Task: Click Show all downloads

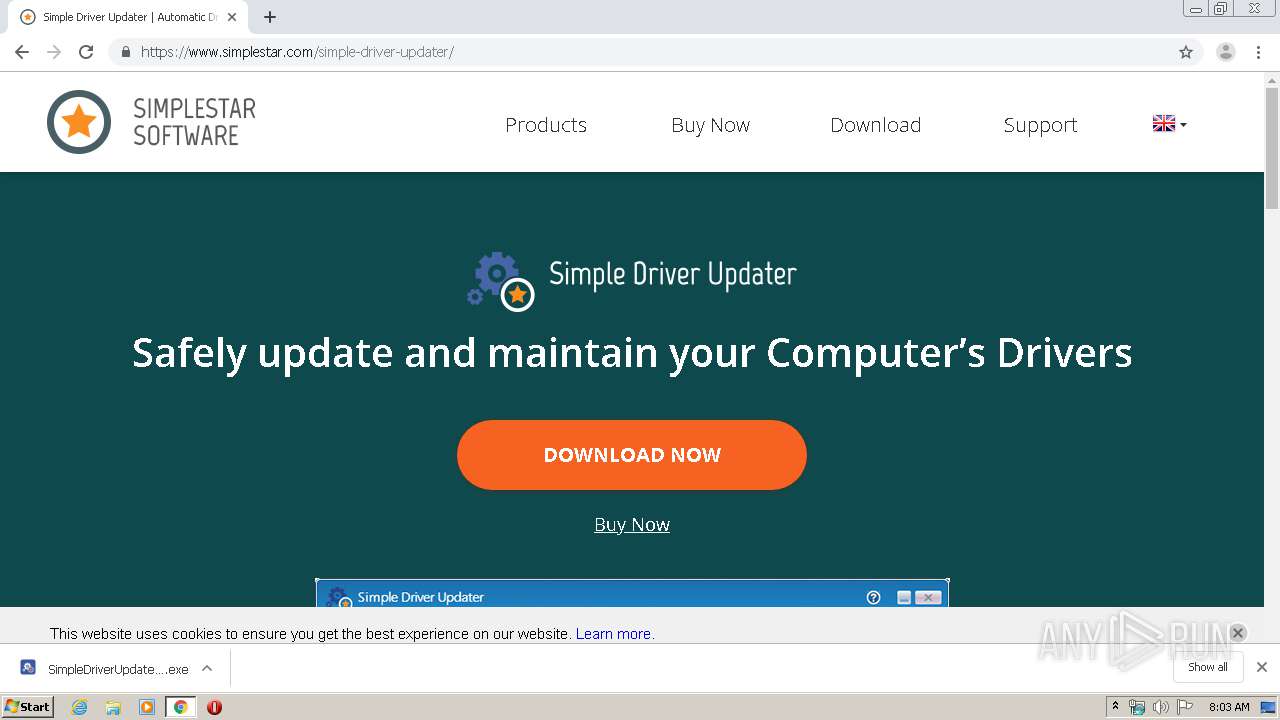Action: pyautogui.click(x=1208, y=667)
